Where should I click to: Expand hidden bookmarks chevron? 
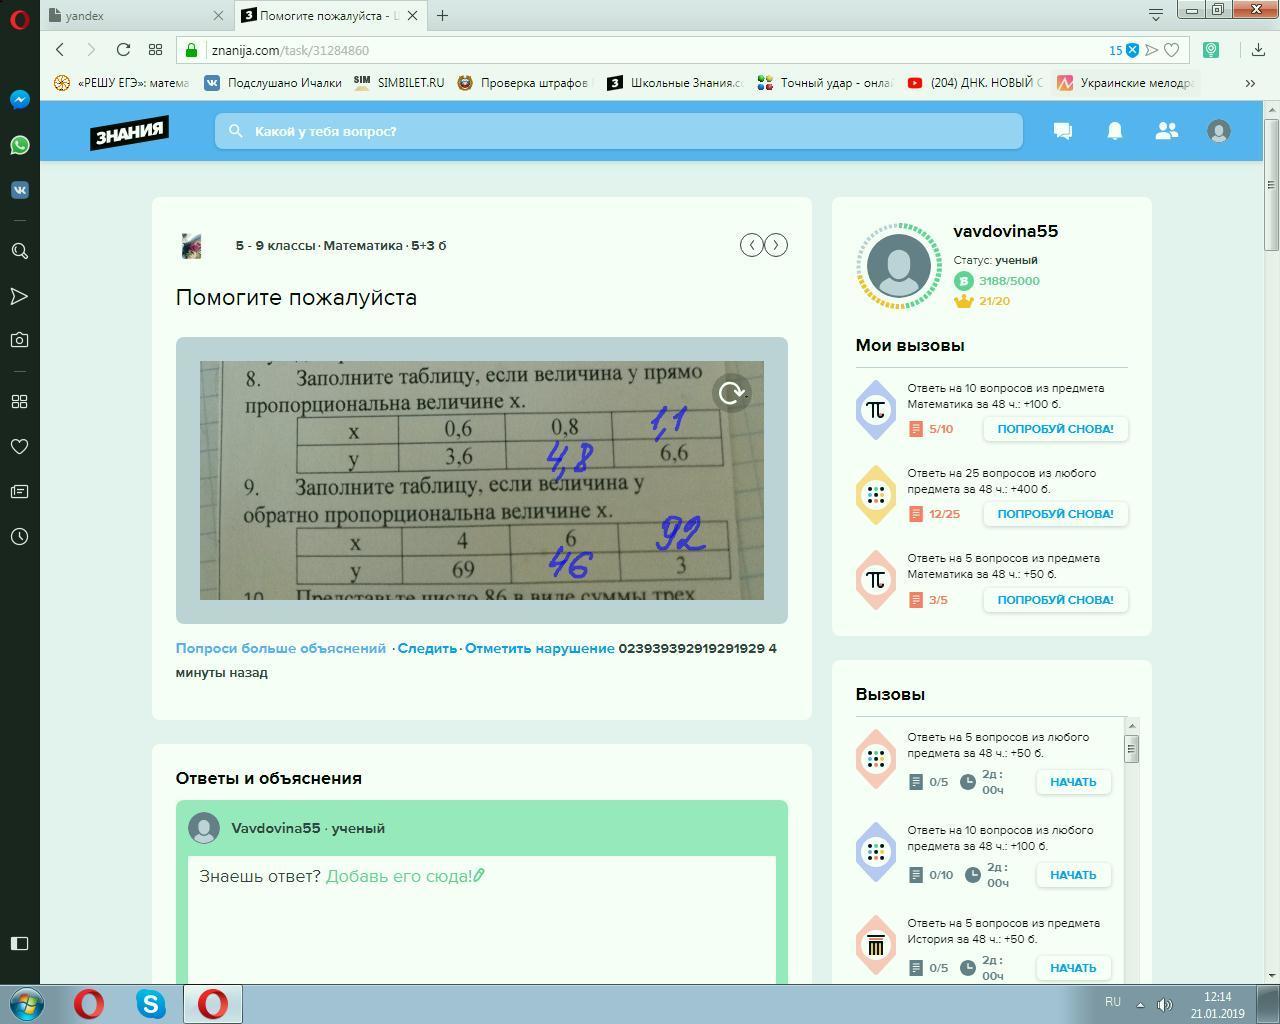tap(1250, 83)
